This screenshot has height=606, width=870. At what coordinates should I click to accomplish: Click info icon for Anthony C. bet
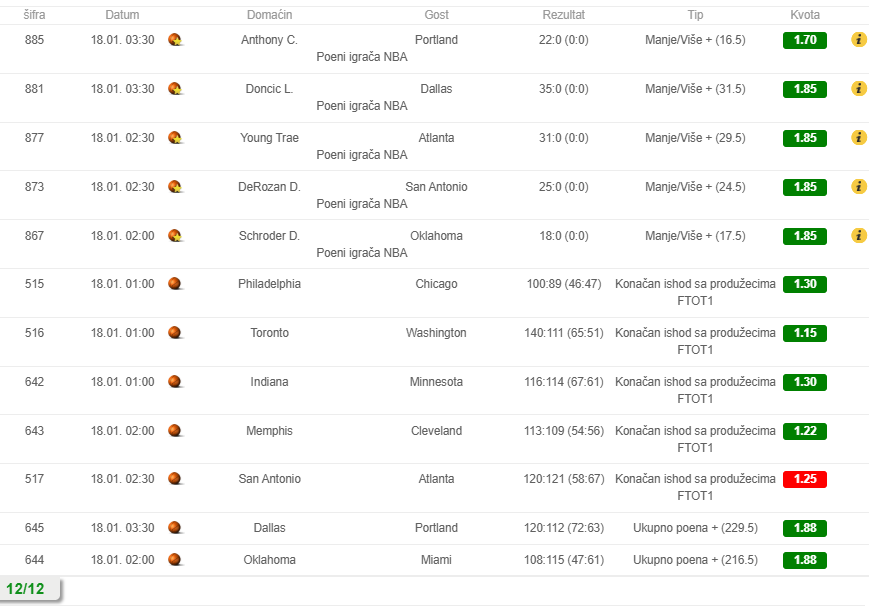click(858, 39)
